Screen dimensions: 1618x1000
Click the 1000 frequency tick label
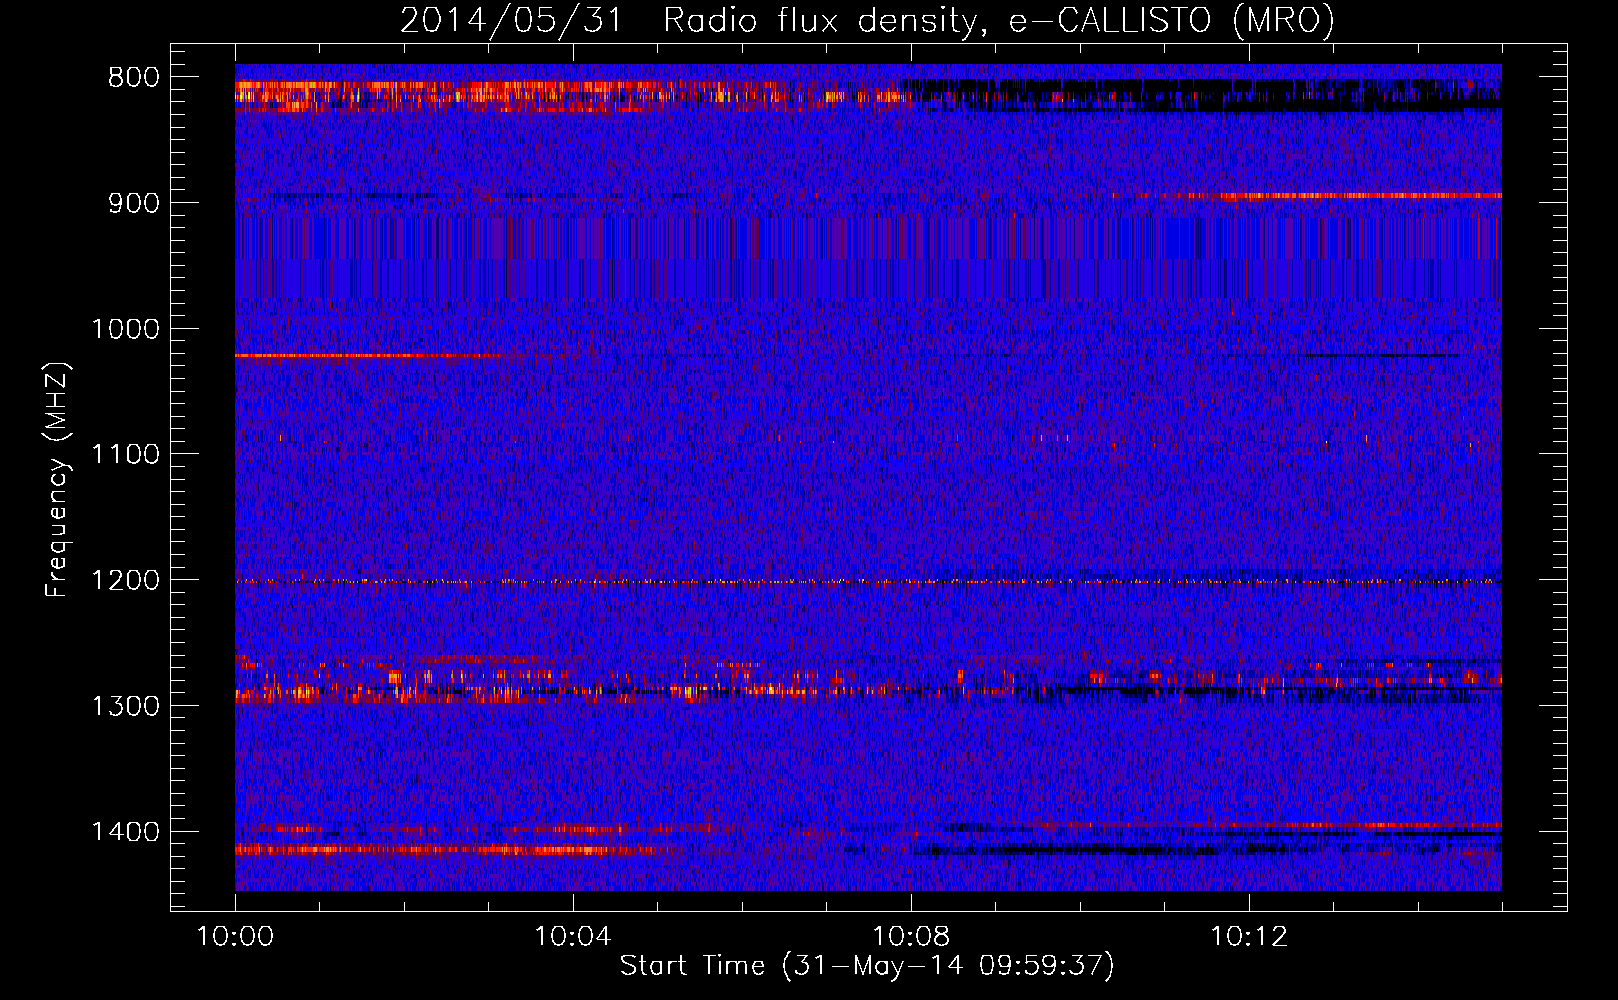coord(125,329)
